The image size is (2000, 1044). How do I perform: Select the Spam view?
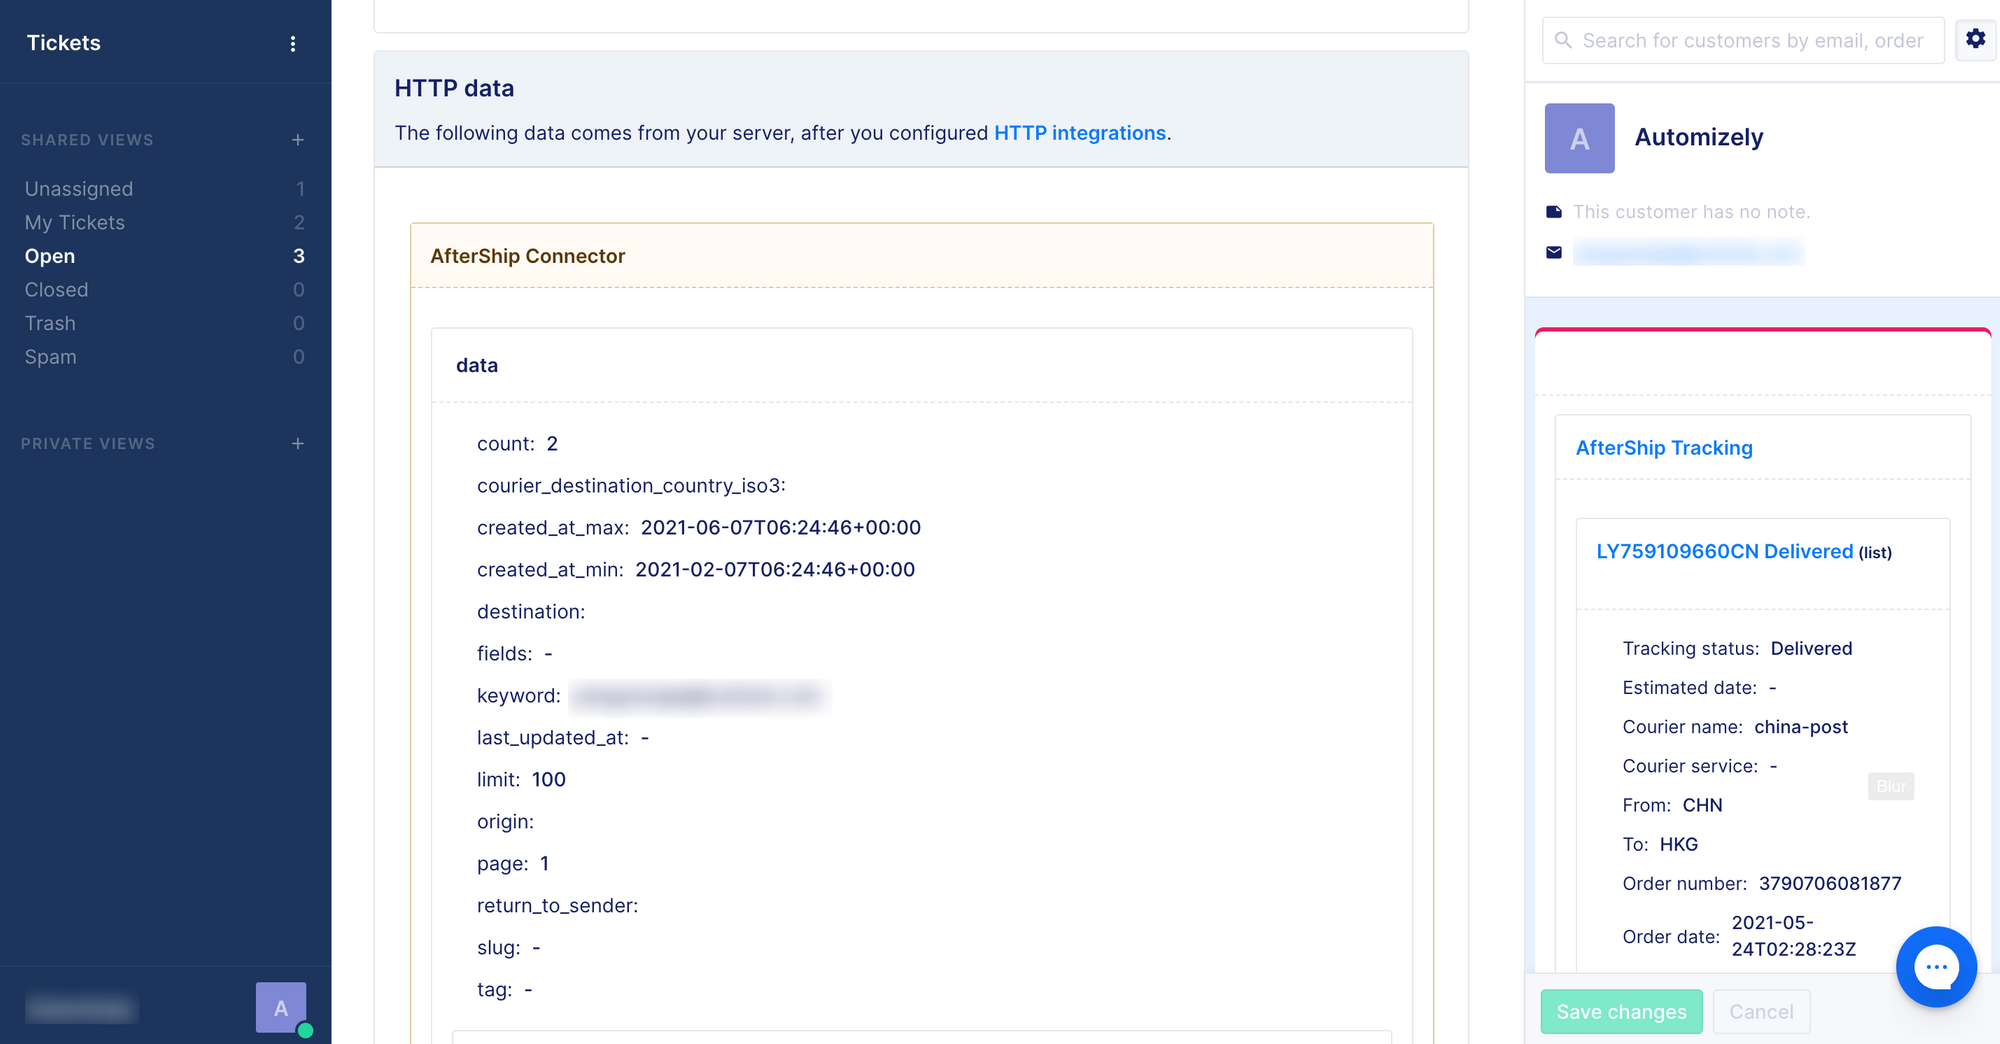click(165, 357)
